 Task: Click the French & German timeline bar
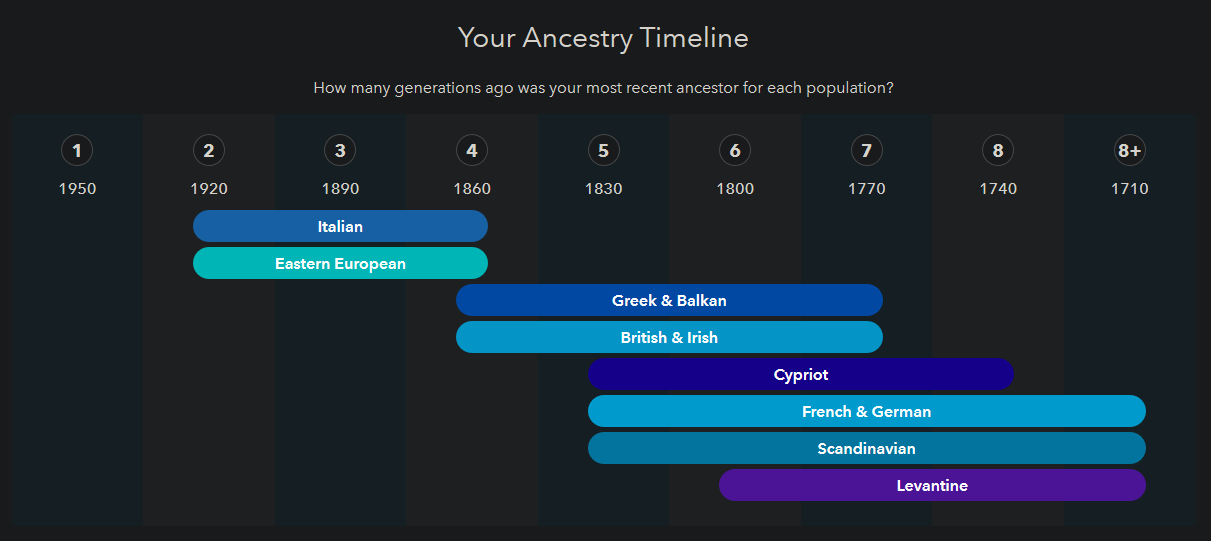coord(866,411)
